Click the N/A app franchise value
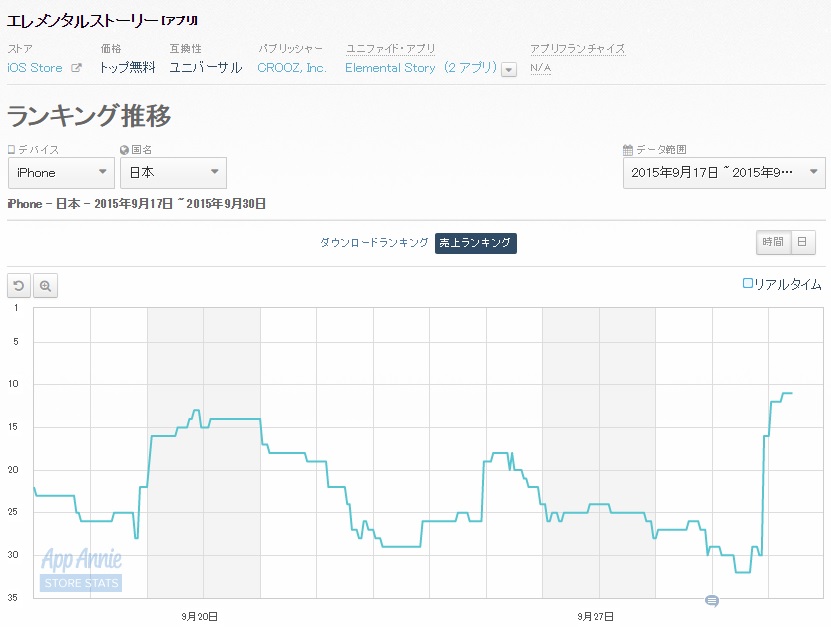The width and height of the screenshot is (831, 627). click(x=541, y=68)
